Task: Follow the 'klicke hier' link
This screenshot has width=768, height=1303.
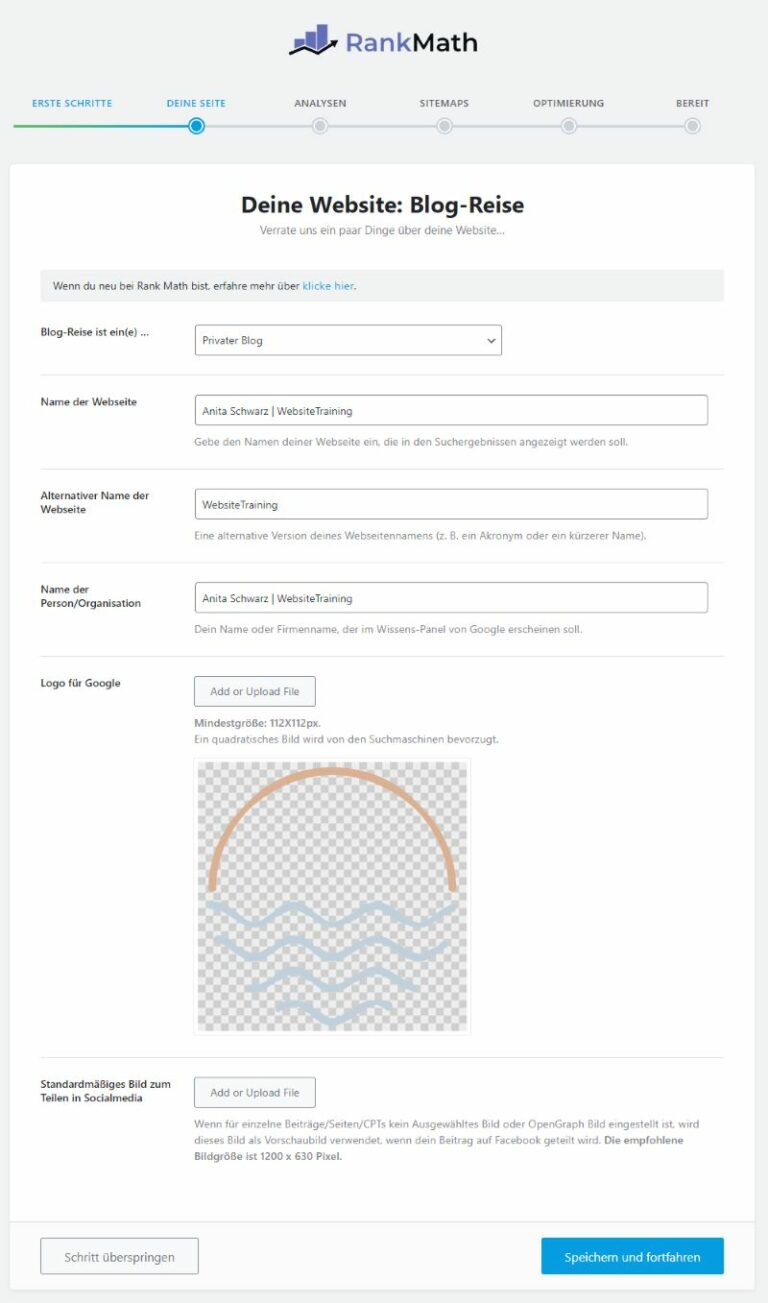Action: coord(328,286)
